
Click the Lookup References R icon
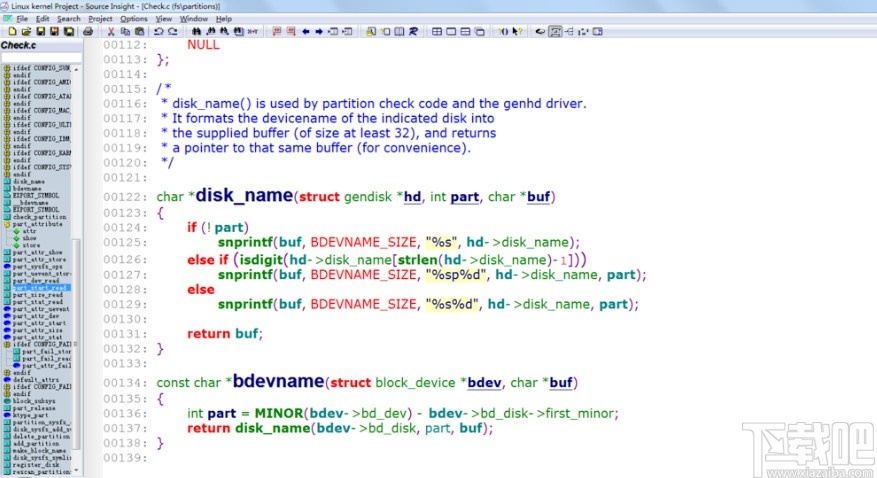(x=413, y=32)
